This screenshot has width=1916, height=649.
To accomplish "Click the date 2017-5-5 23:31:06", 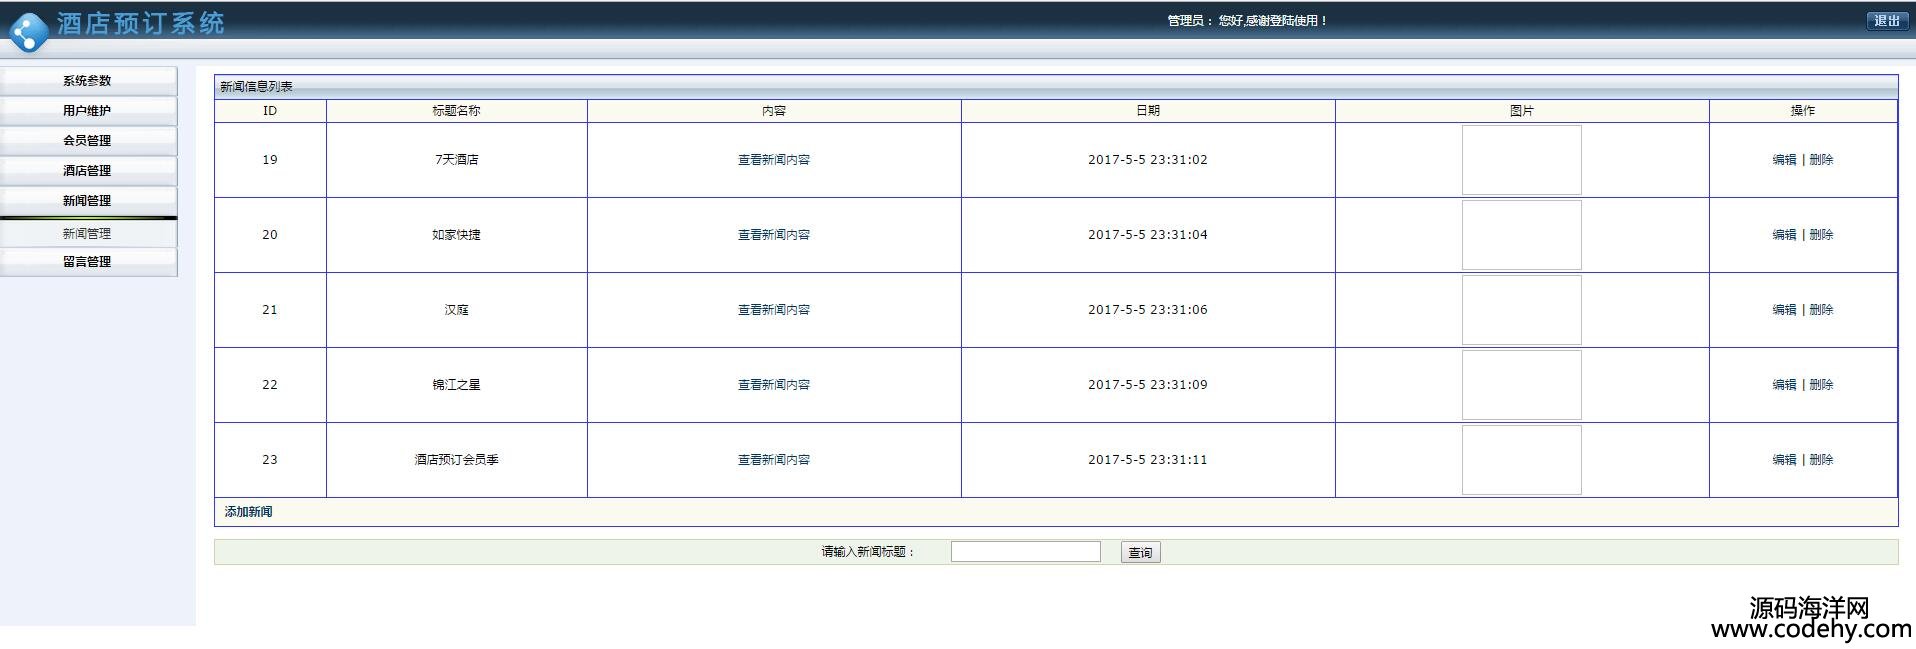I will 1148,310.
